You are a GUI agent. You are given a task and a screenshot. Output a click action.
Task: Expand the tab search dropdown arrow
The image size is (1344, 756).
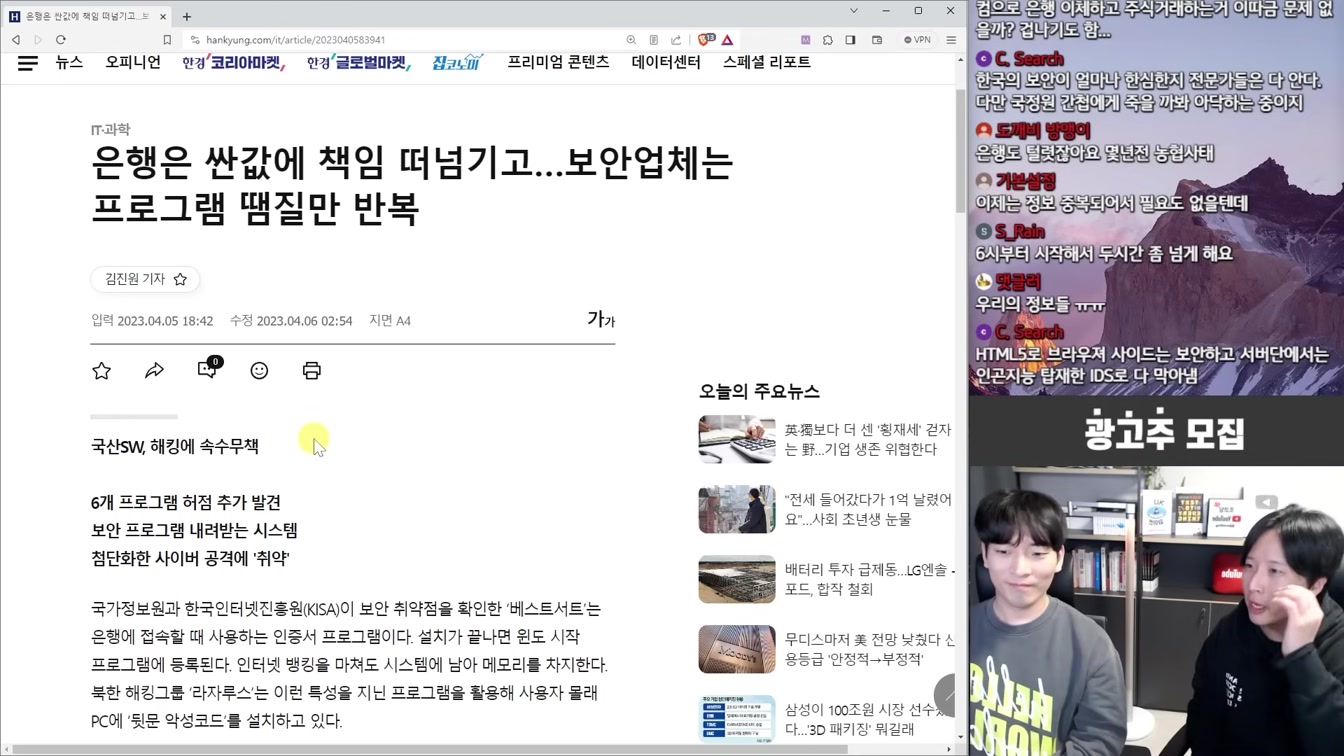pyautogui.click(x=853, y=11)
